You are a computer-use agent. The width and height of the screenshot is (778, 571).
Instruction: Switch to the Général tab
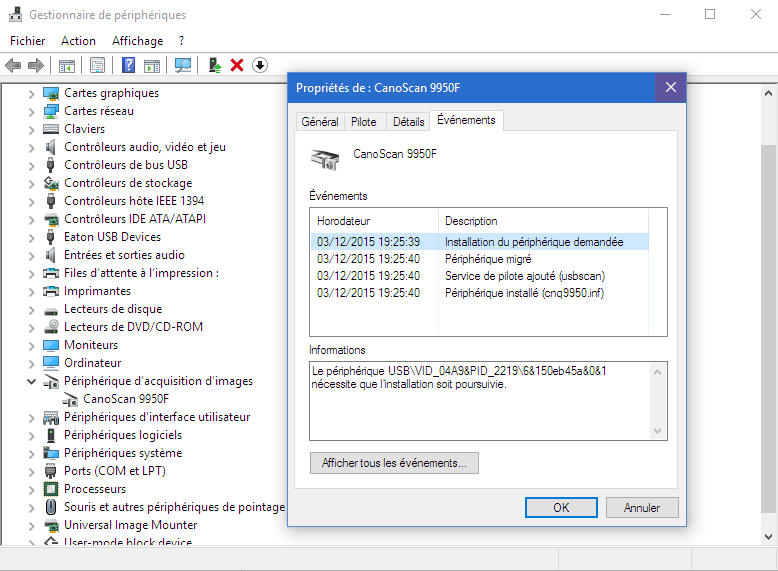click(x=320, y=122)
